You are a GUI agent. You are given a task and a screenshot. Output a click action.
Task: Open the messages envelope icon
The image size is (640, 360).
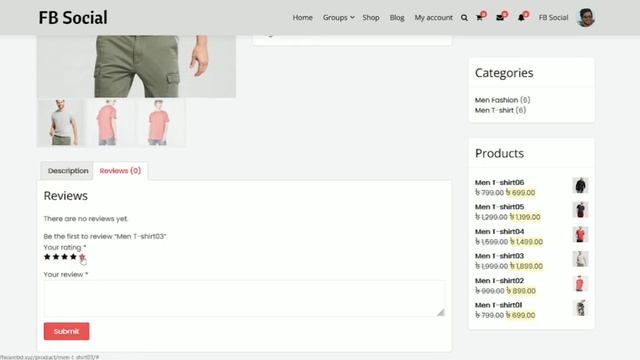500,18
